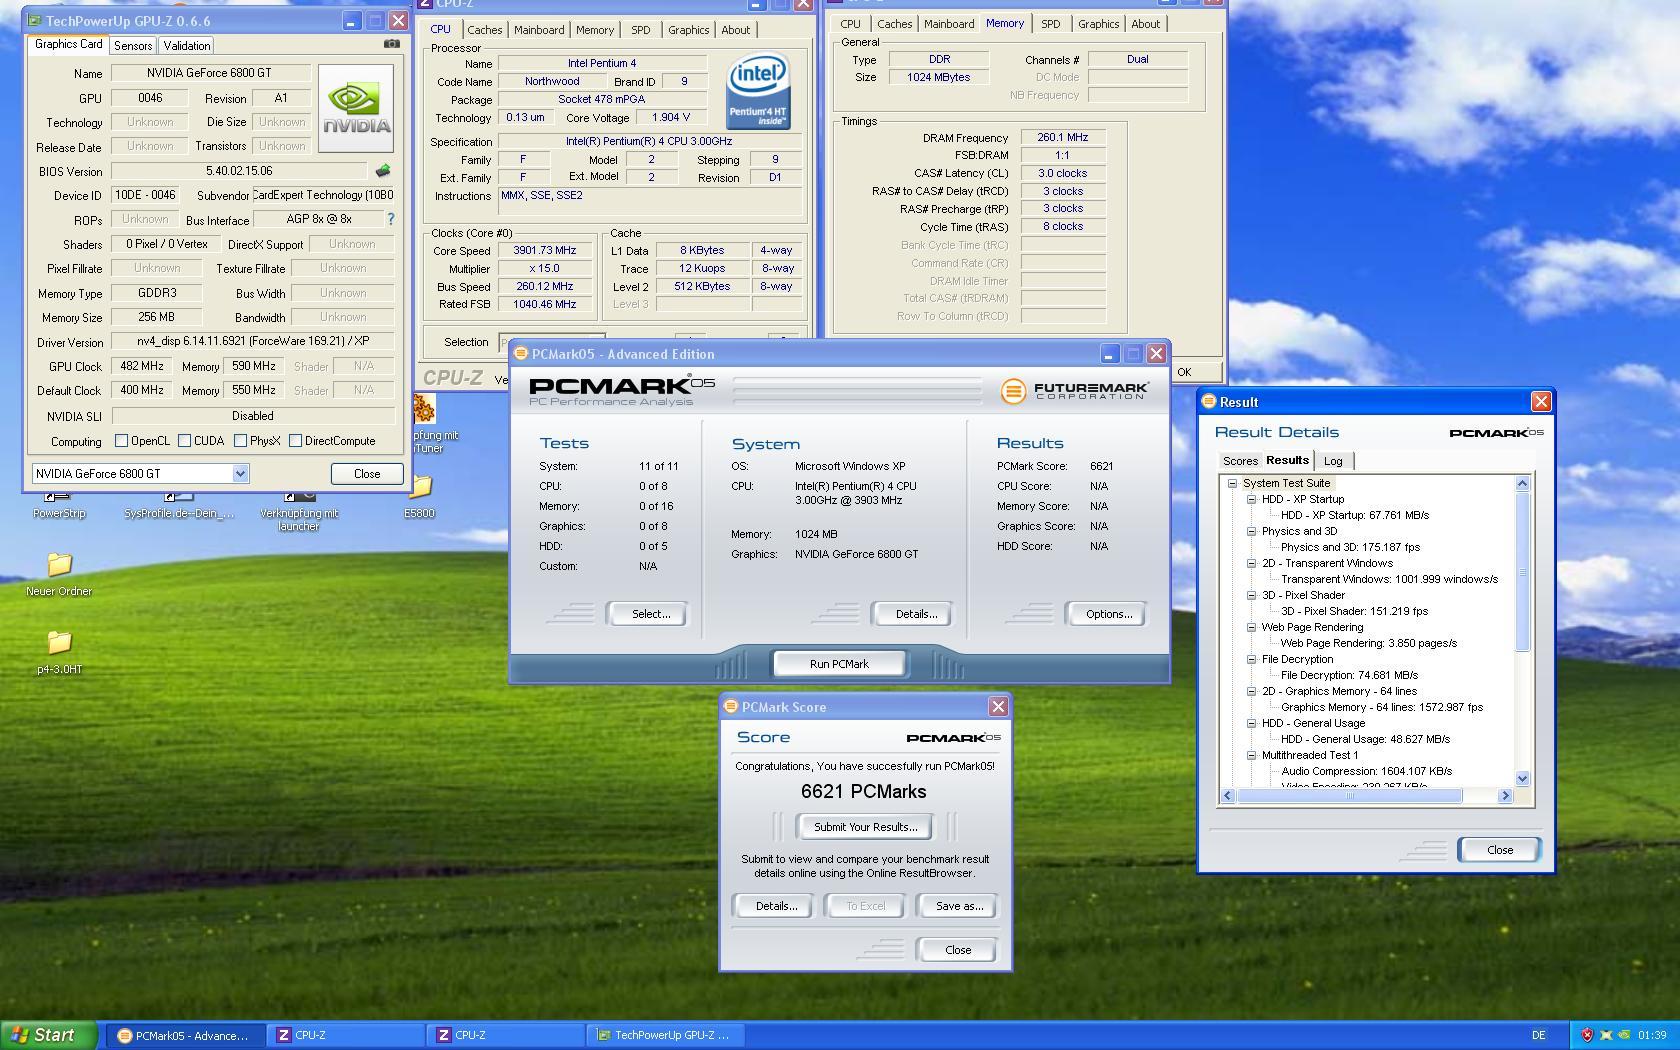The image size is (1680, 1050).
Task: Select the Tuner shortcut gear icon
Action: 424,408
